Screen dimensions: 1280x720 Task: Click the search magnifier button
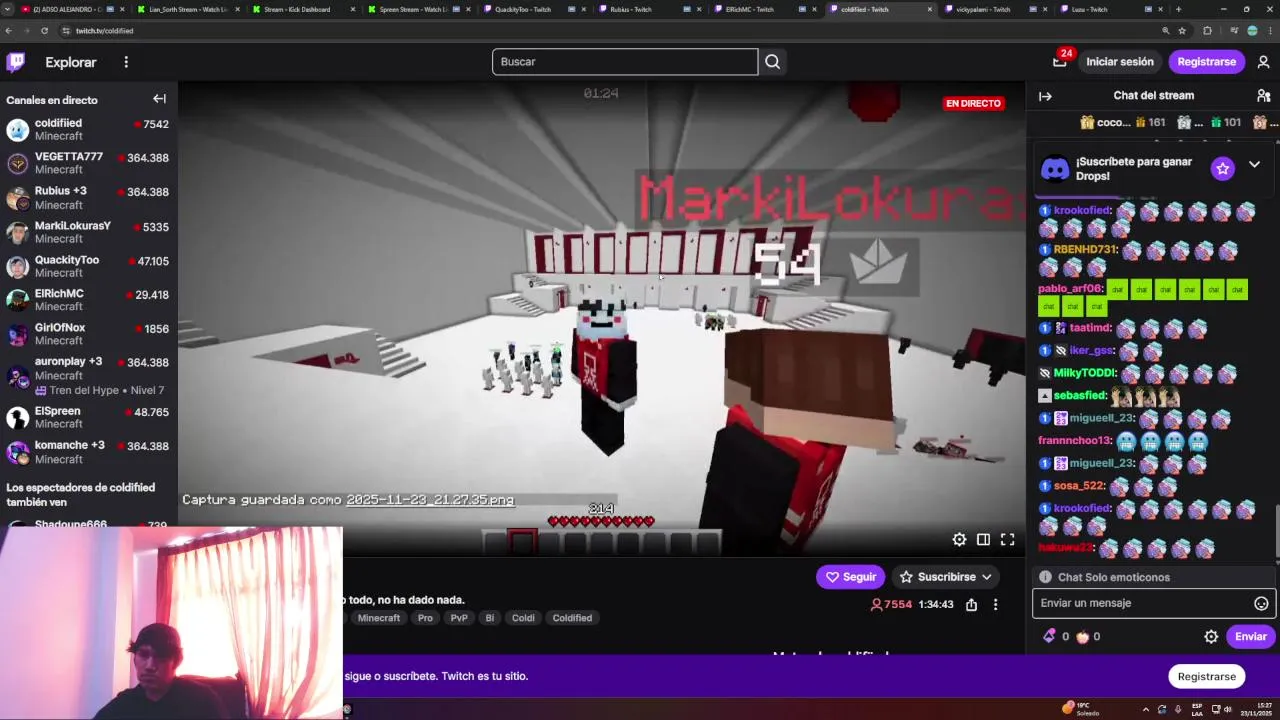coord(772,62)
